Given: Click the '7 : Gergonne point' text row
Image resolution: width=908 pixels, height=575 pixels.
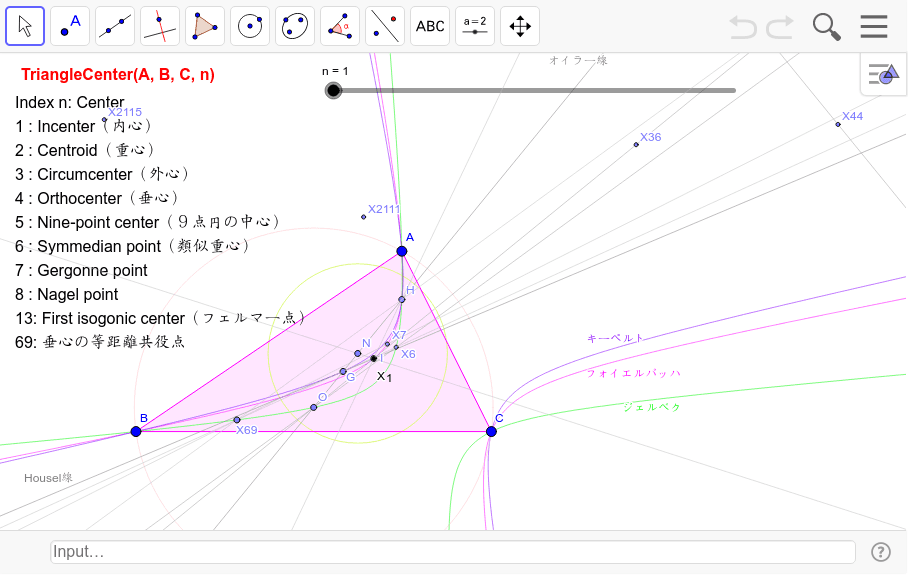Looking at the screenshot, I should (81, 270).
